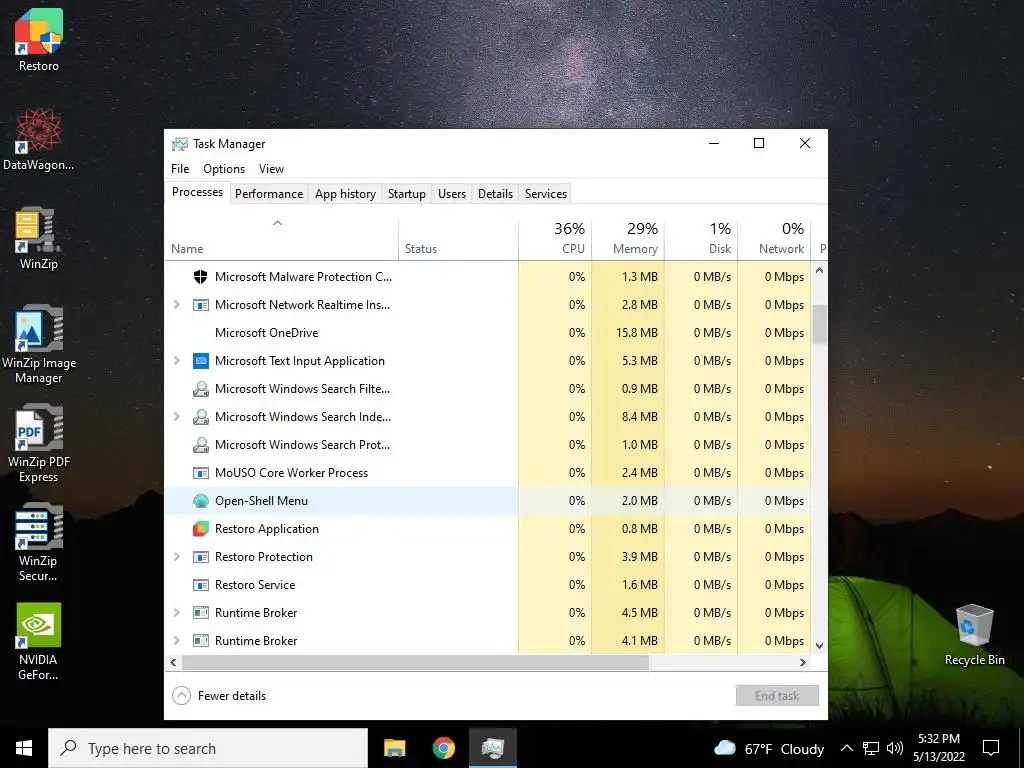
Task: Select the Microsoft OneDrive process row
Action: click(487, 333)
